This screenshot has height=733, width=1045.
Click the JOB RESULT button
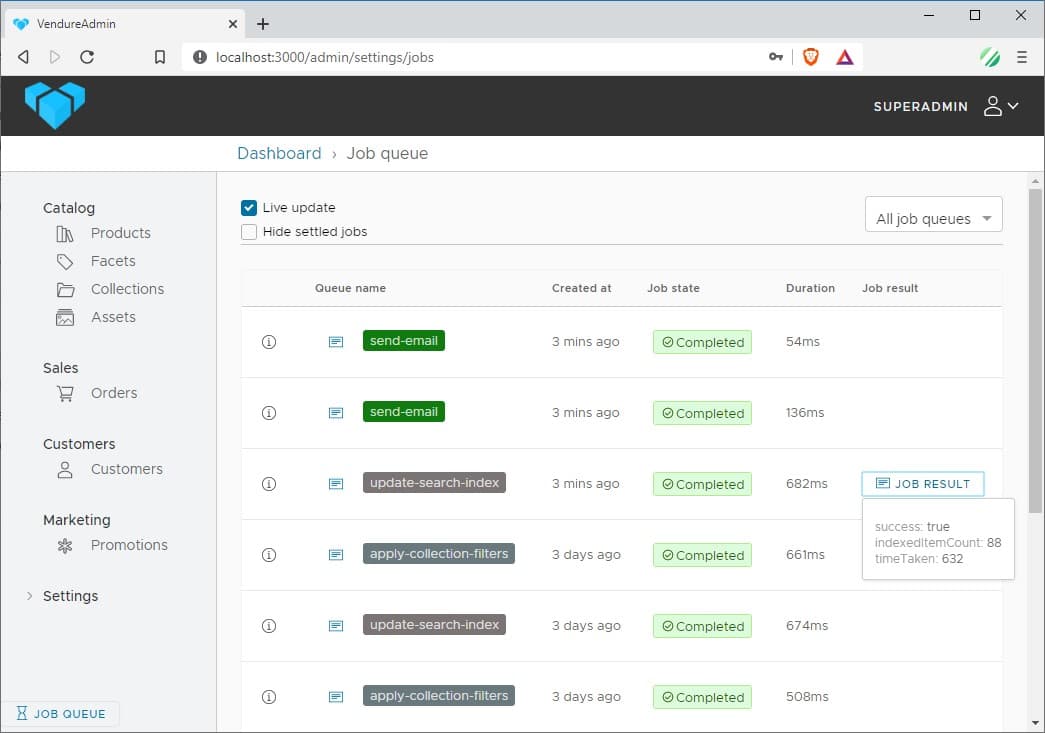[x=922, y=484]
